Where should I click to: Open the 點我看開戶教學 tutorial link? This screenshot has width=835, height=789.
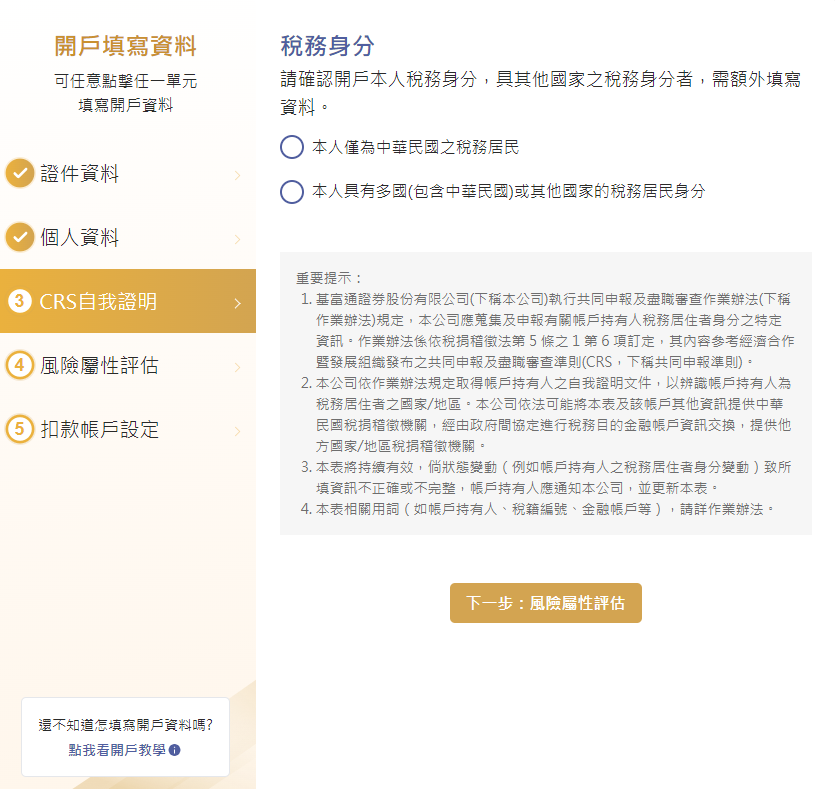[x=117, y=750]
